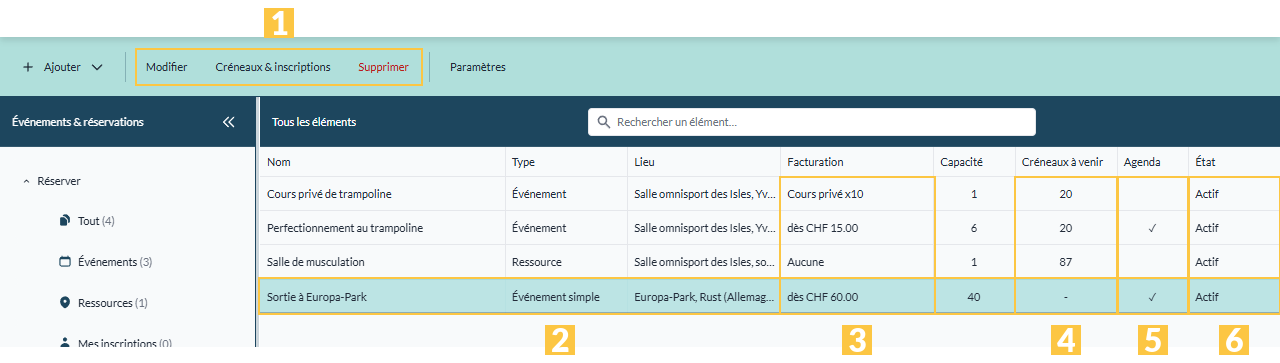Click the calendar icon next to Événements
Image resolution: width=1280 pixels, height=363 pixels.
(65, 262)
